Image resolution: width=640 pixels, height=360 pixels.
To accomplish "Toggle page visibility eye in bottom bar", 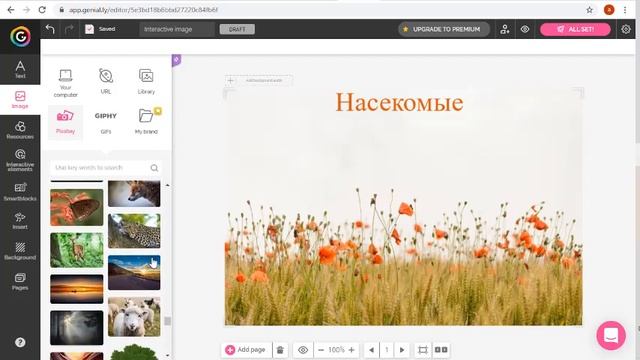I will click(303, 350).
